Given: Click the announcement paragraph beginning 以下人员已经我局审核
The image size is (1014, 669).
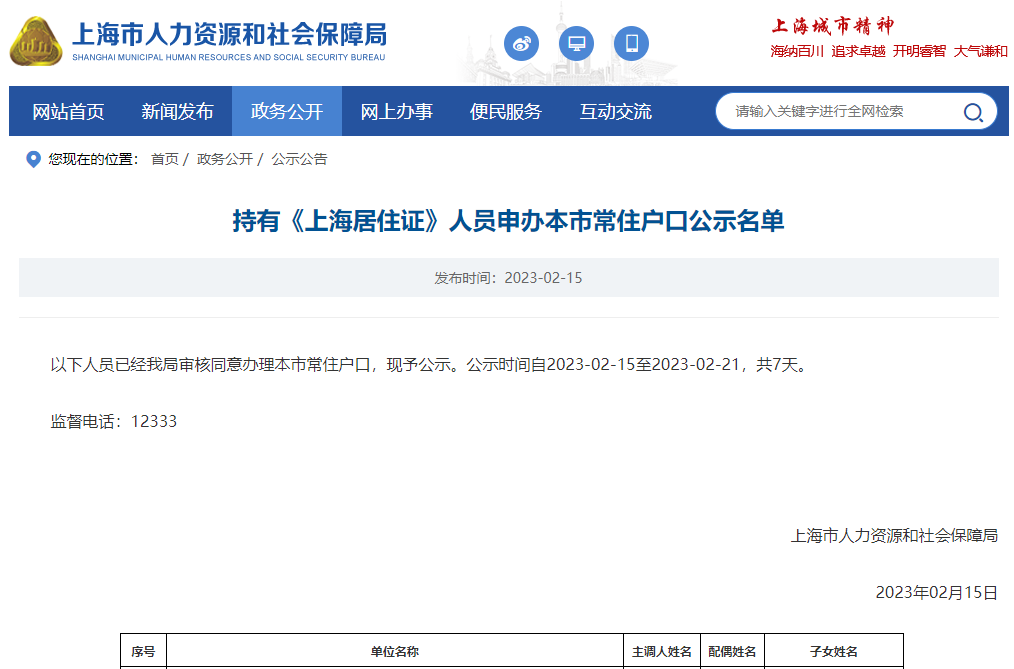Looking at the screenshot, I should (x=430, y=365).
